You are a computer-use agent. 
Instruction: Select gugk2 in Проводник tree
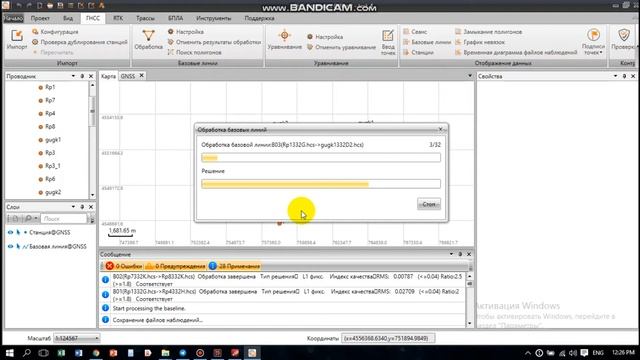[x=53, y=192]
